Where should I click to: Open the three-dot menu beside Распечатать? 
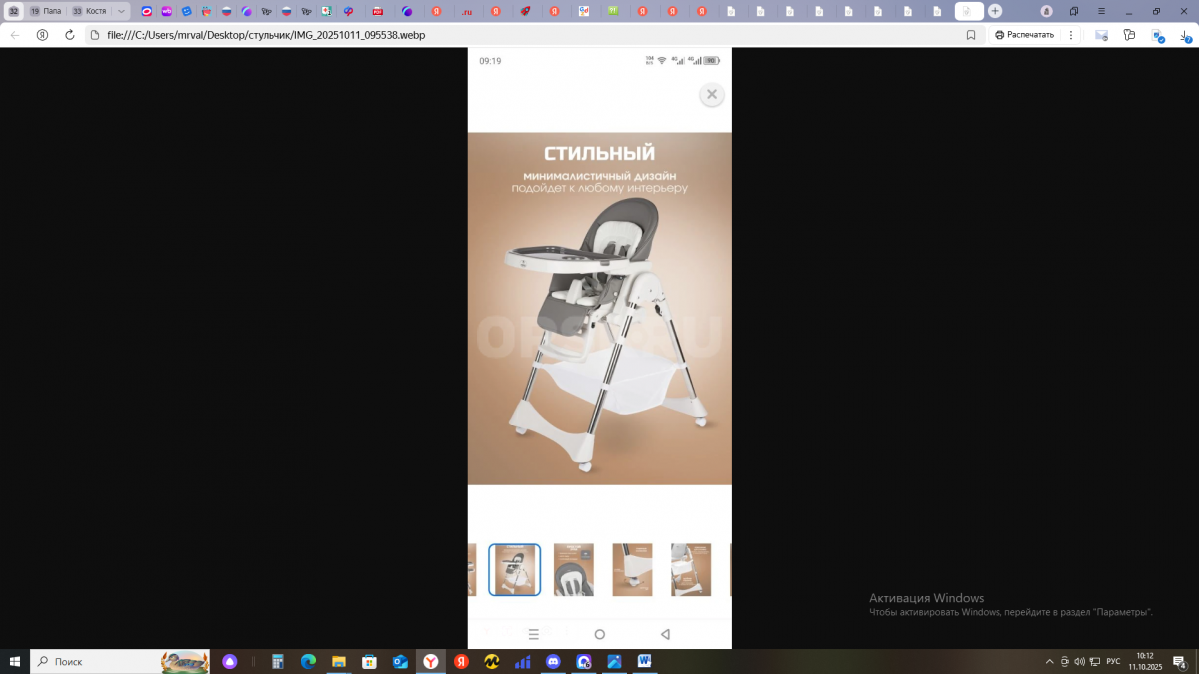(x=1071, y=34)
